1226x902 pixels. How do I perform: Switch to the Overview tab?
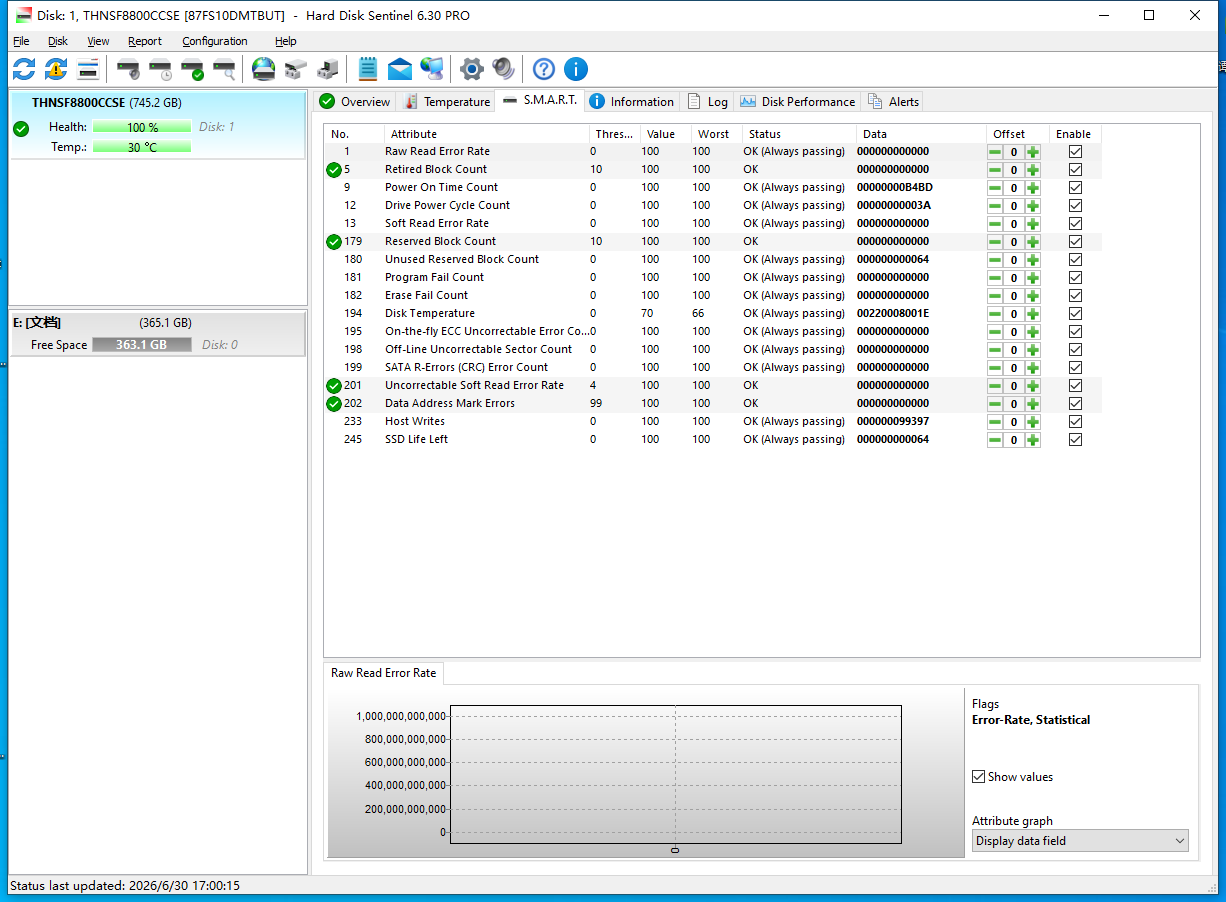355,102
